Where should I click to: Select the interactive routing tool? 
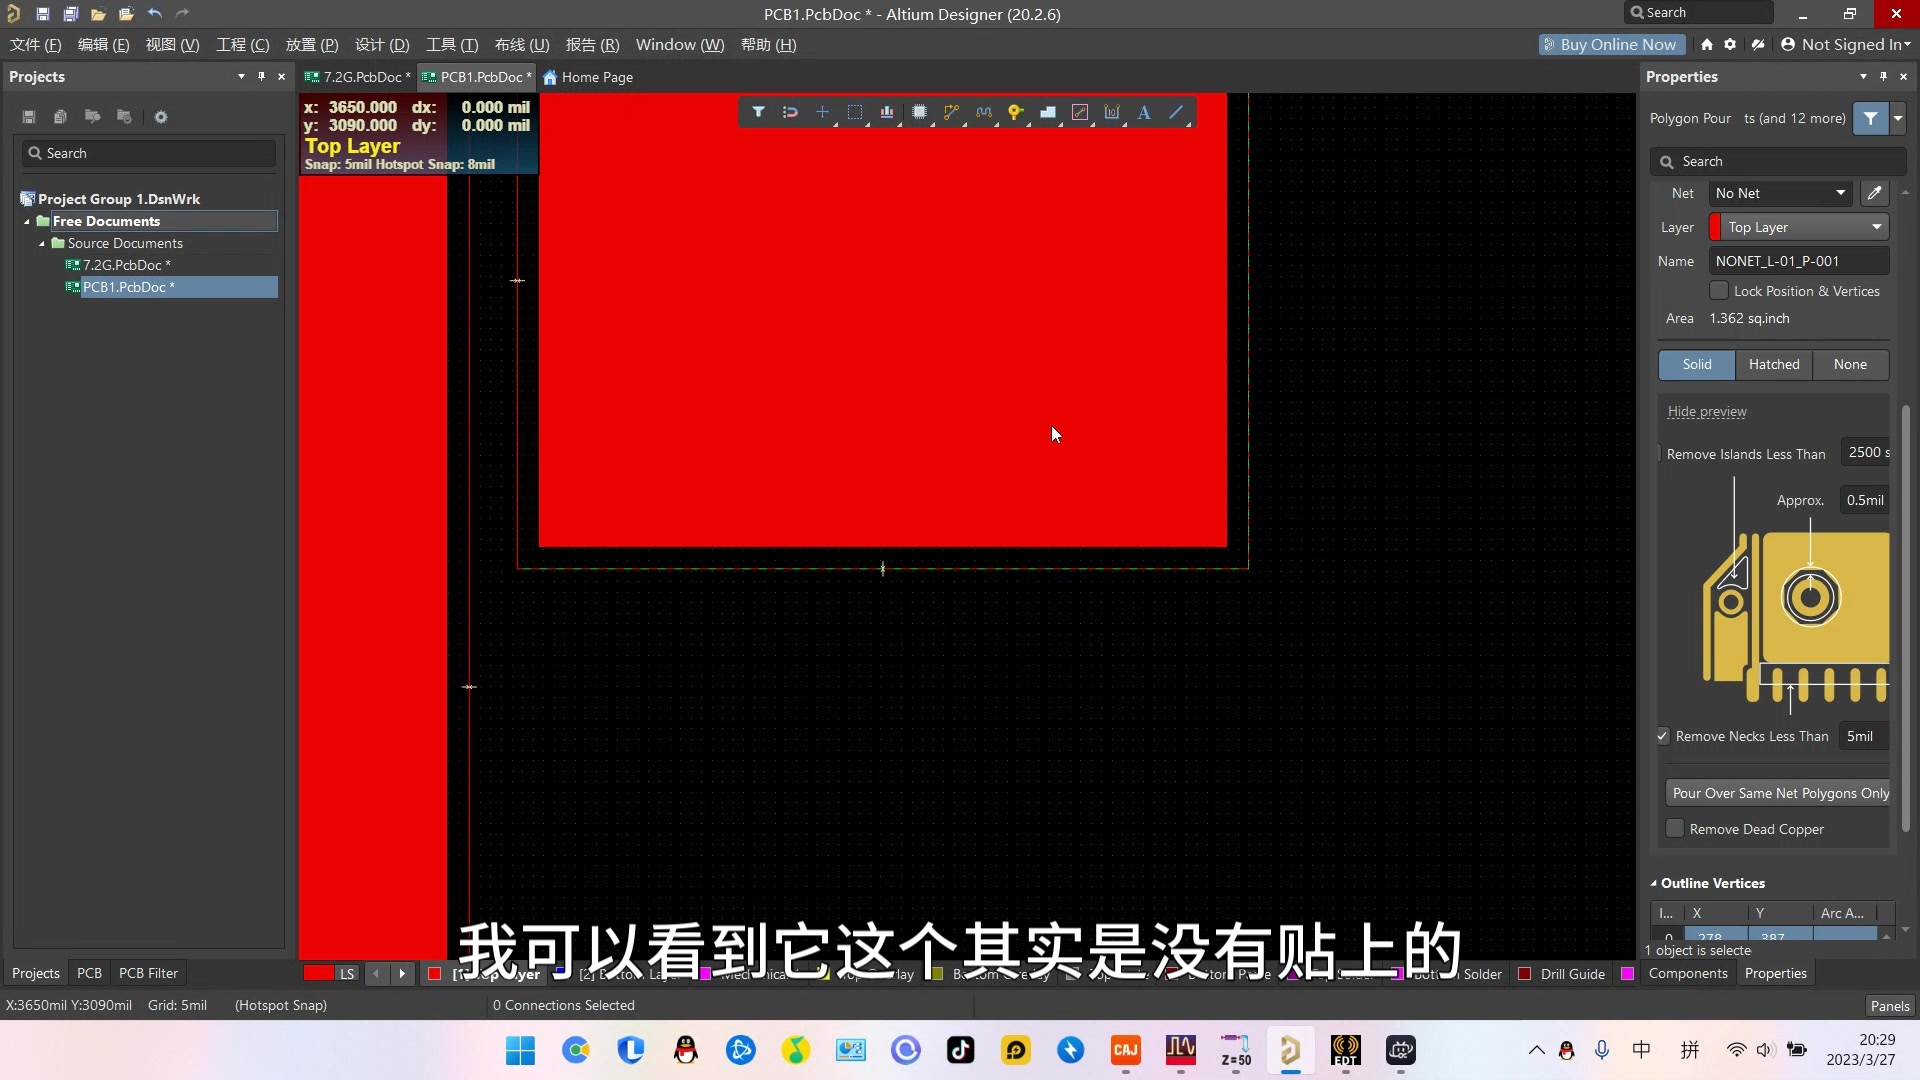tap(951, 112)
